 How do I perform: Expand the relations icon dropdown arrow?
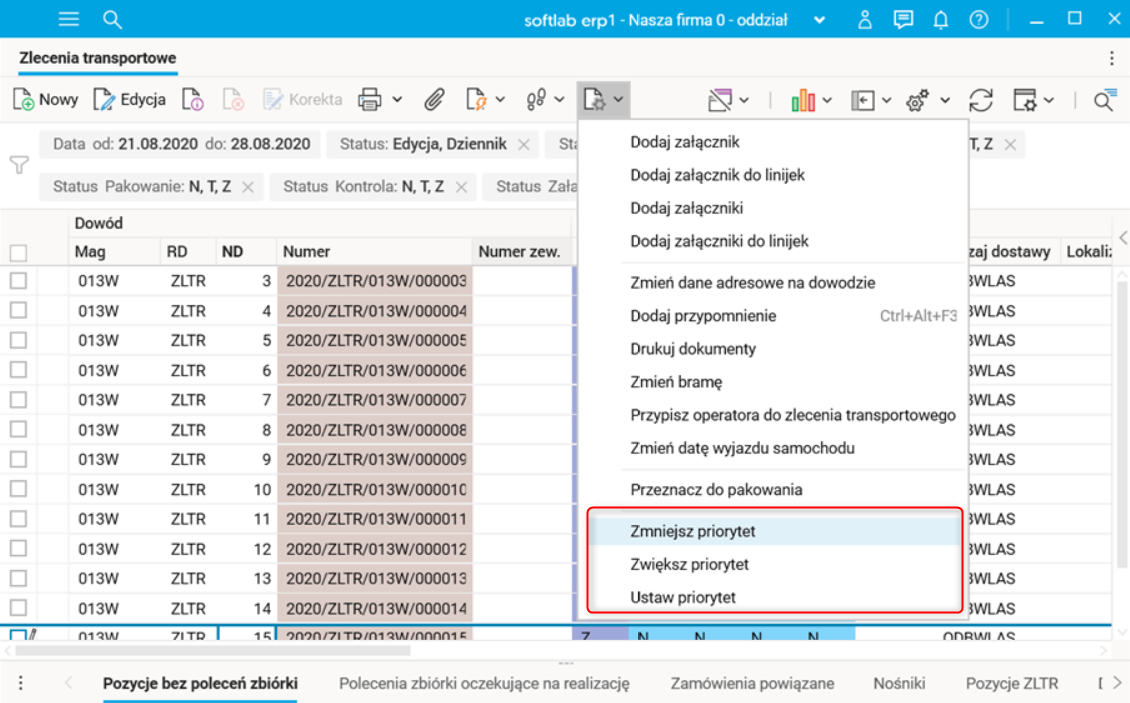559,100
